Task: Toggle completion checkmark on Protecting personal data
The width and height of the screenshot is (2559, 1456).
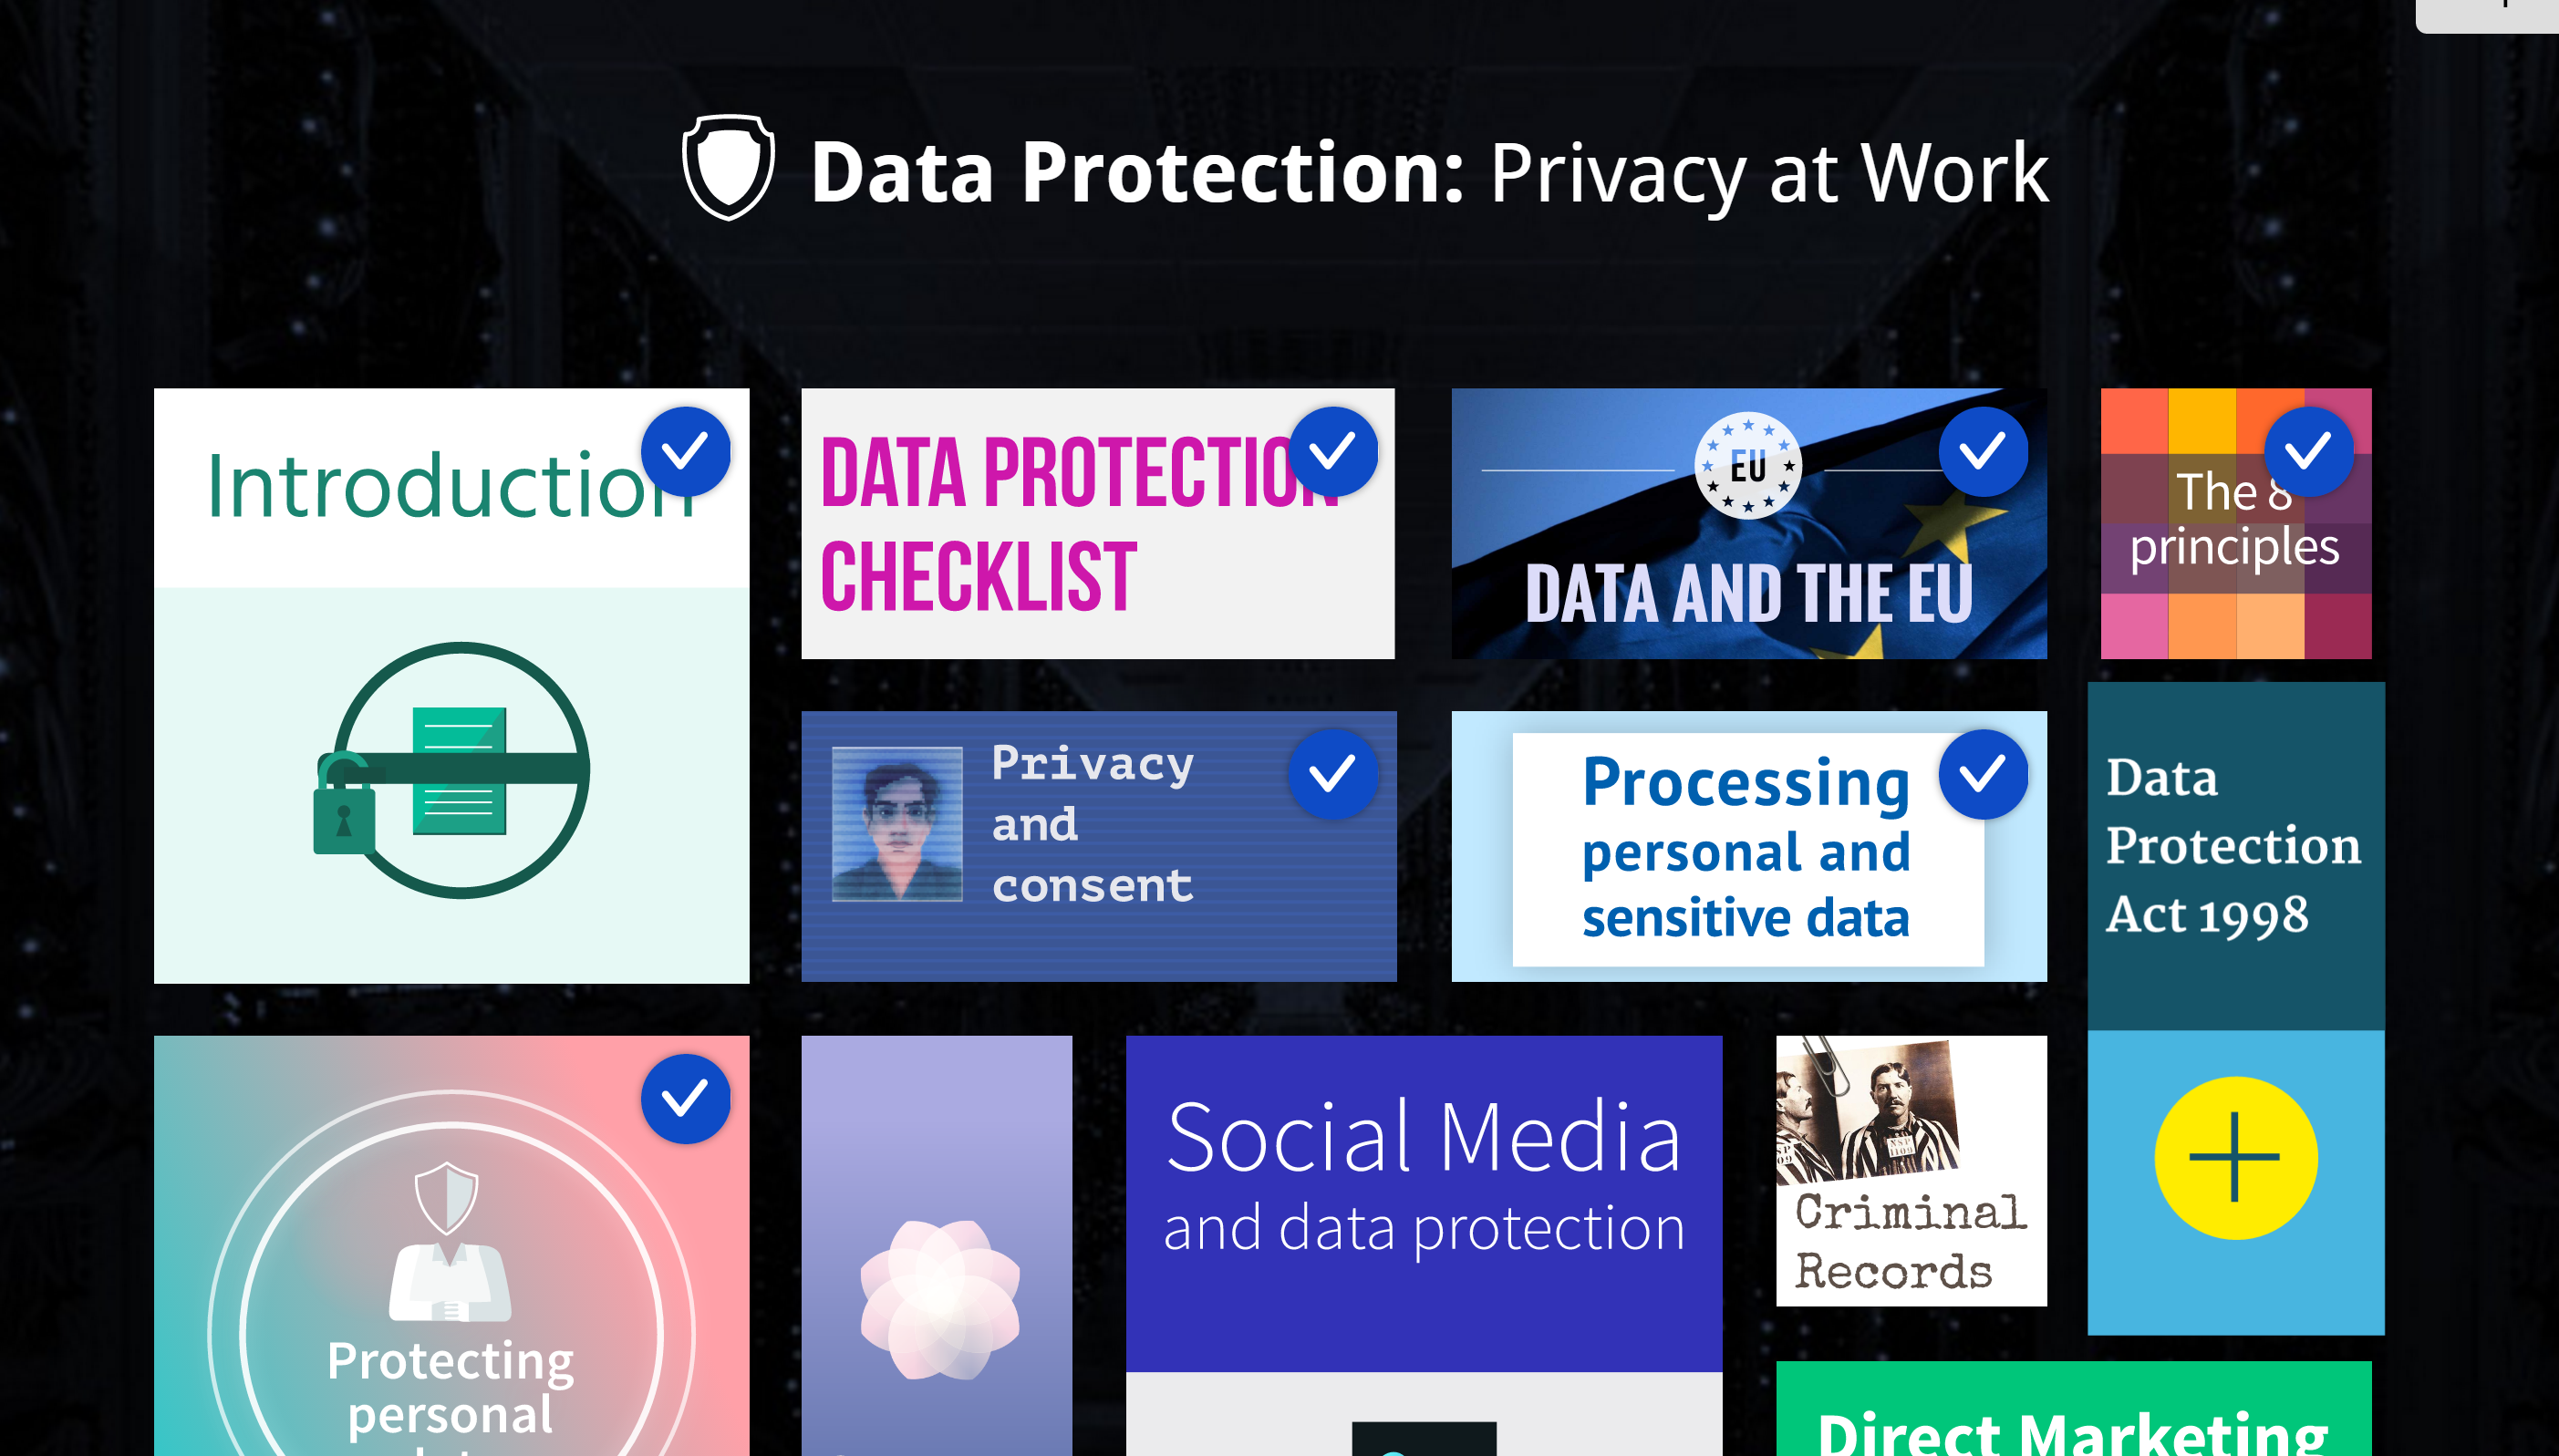Action: point(686,1098)
